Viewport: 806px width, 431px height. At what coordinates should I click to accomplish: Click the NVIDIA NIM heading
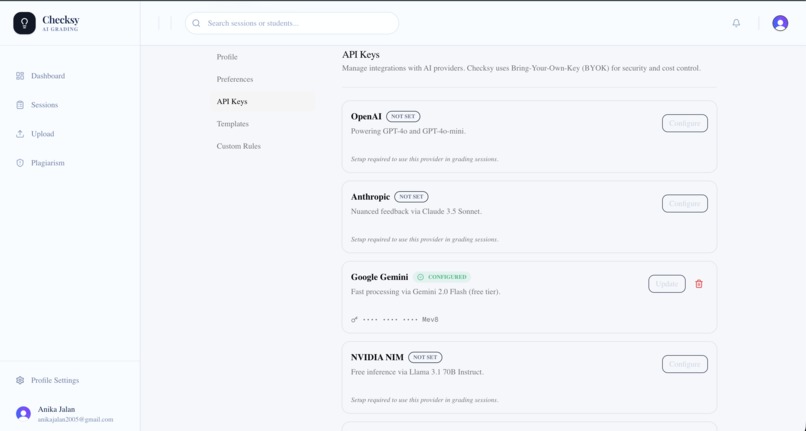377,357
